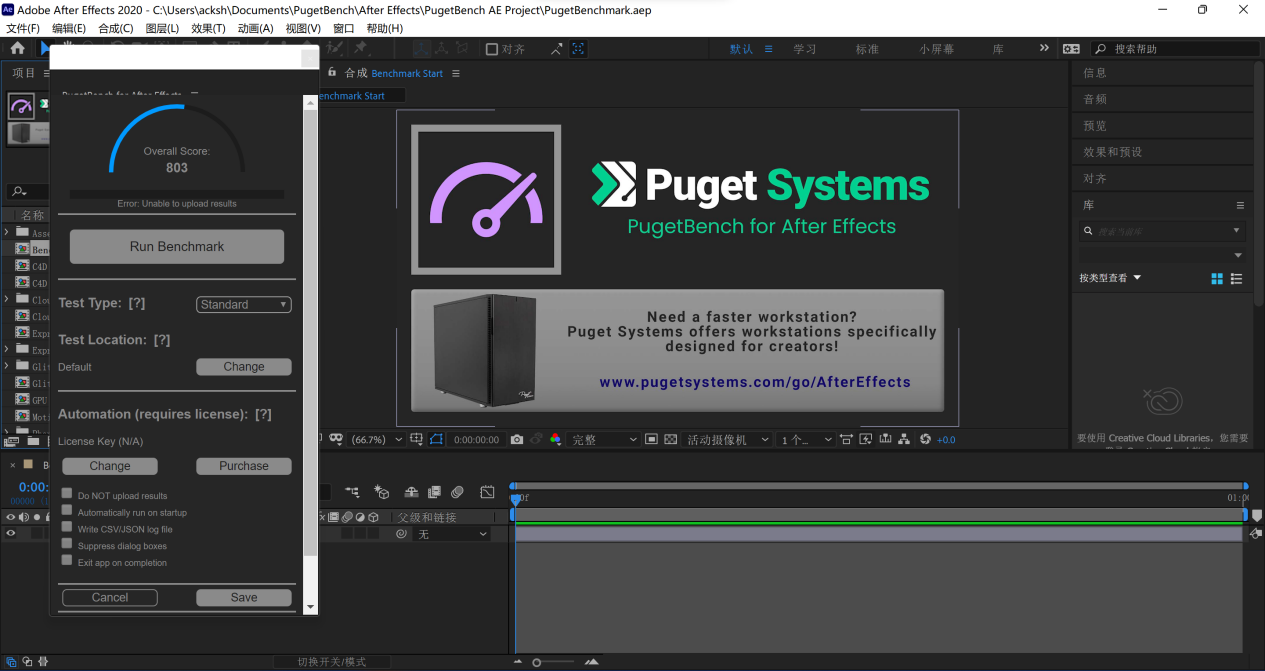The width and height of the screenshot is (1265, 671).
Task: Open the Test Type Standard dropdown
Action: tap(244, 304)
